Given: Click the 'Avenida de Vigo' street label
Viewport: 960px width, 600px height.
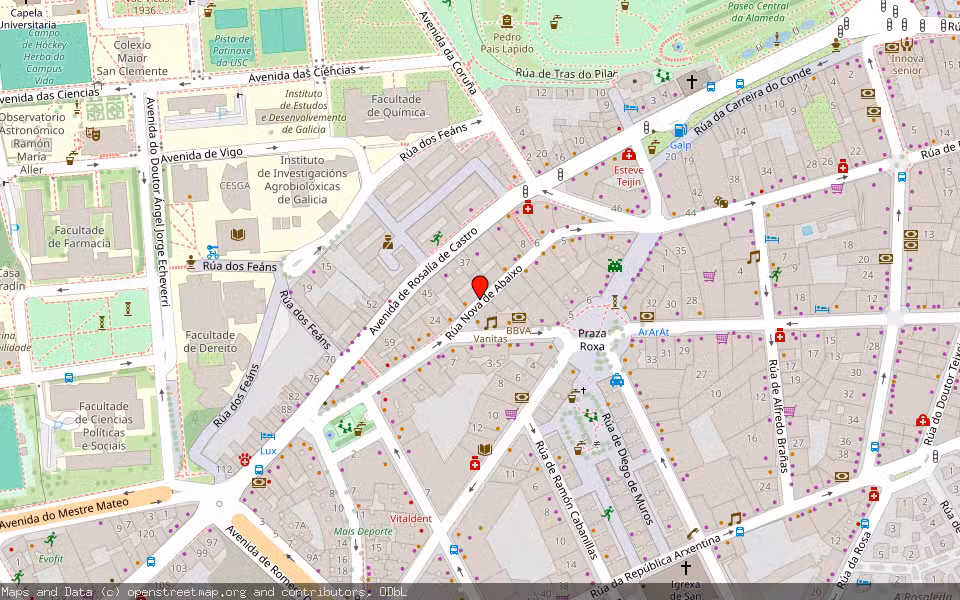Looking at the screenshot, I should (x=202, y=154).
